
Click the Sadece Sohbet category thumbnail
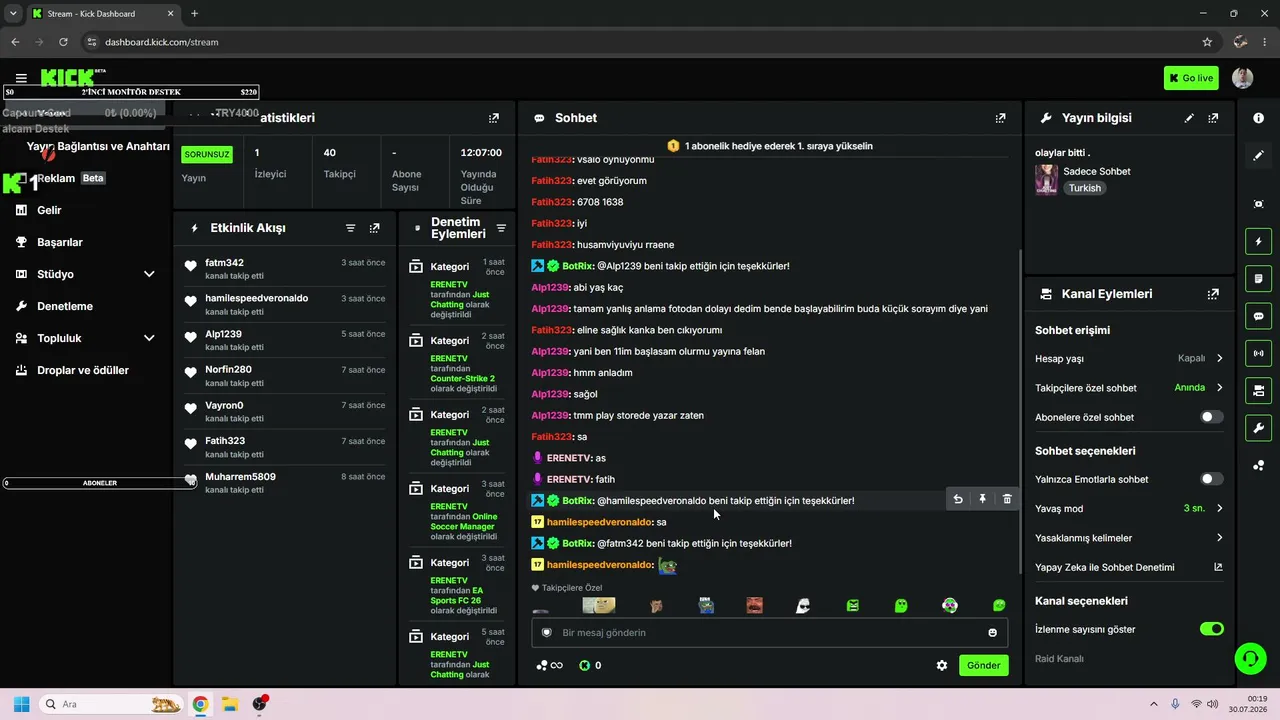(x=1046, y=179)
